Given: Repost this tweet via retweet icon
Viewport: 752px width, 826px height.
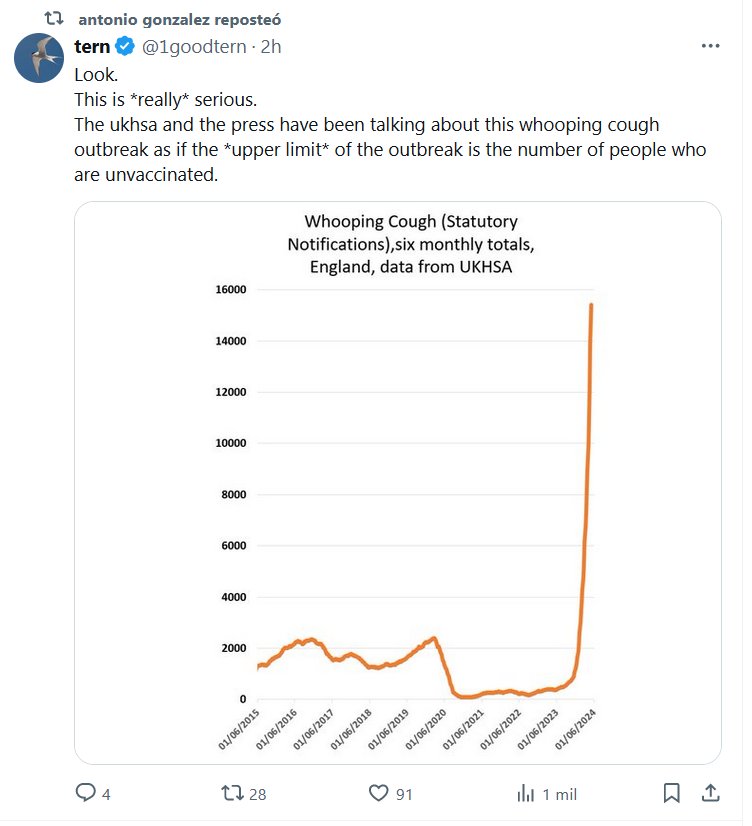Looking at the screenshot, I should (232, 793).
